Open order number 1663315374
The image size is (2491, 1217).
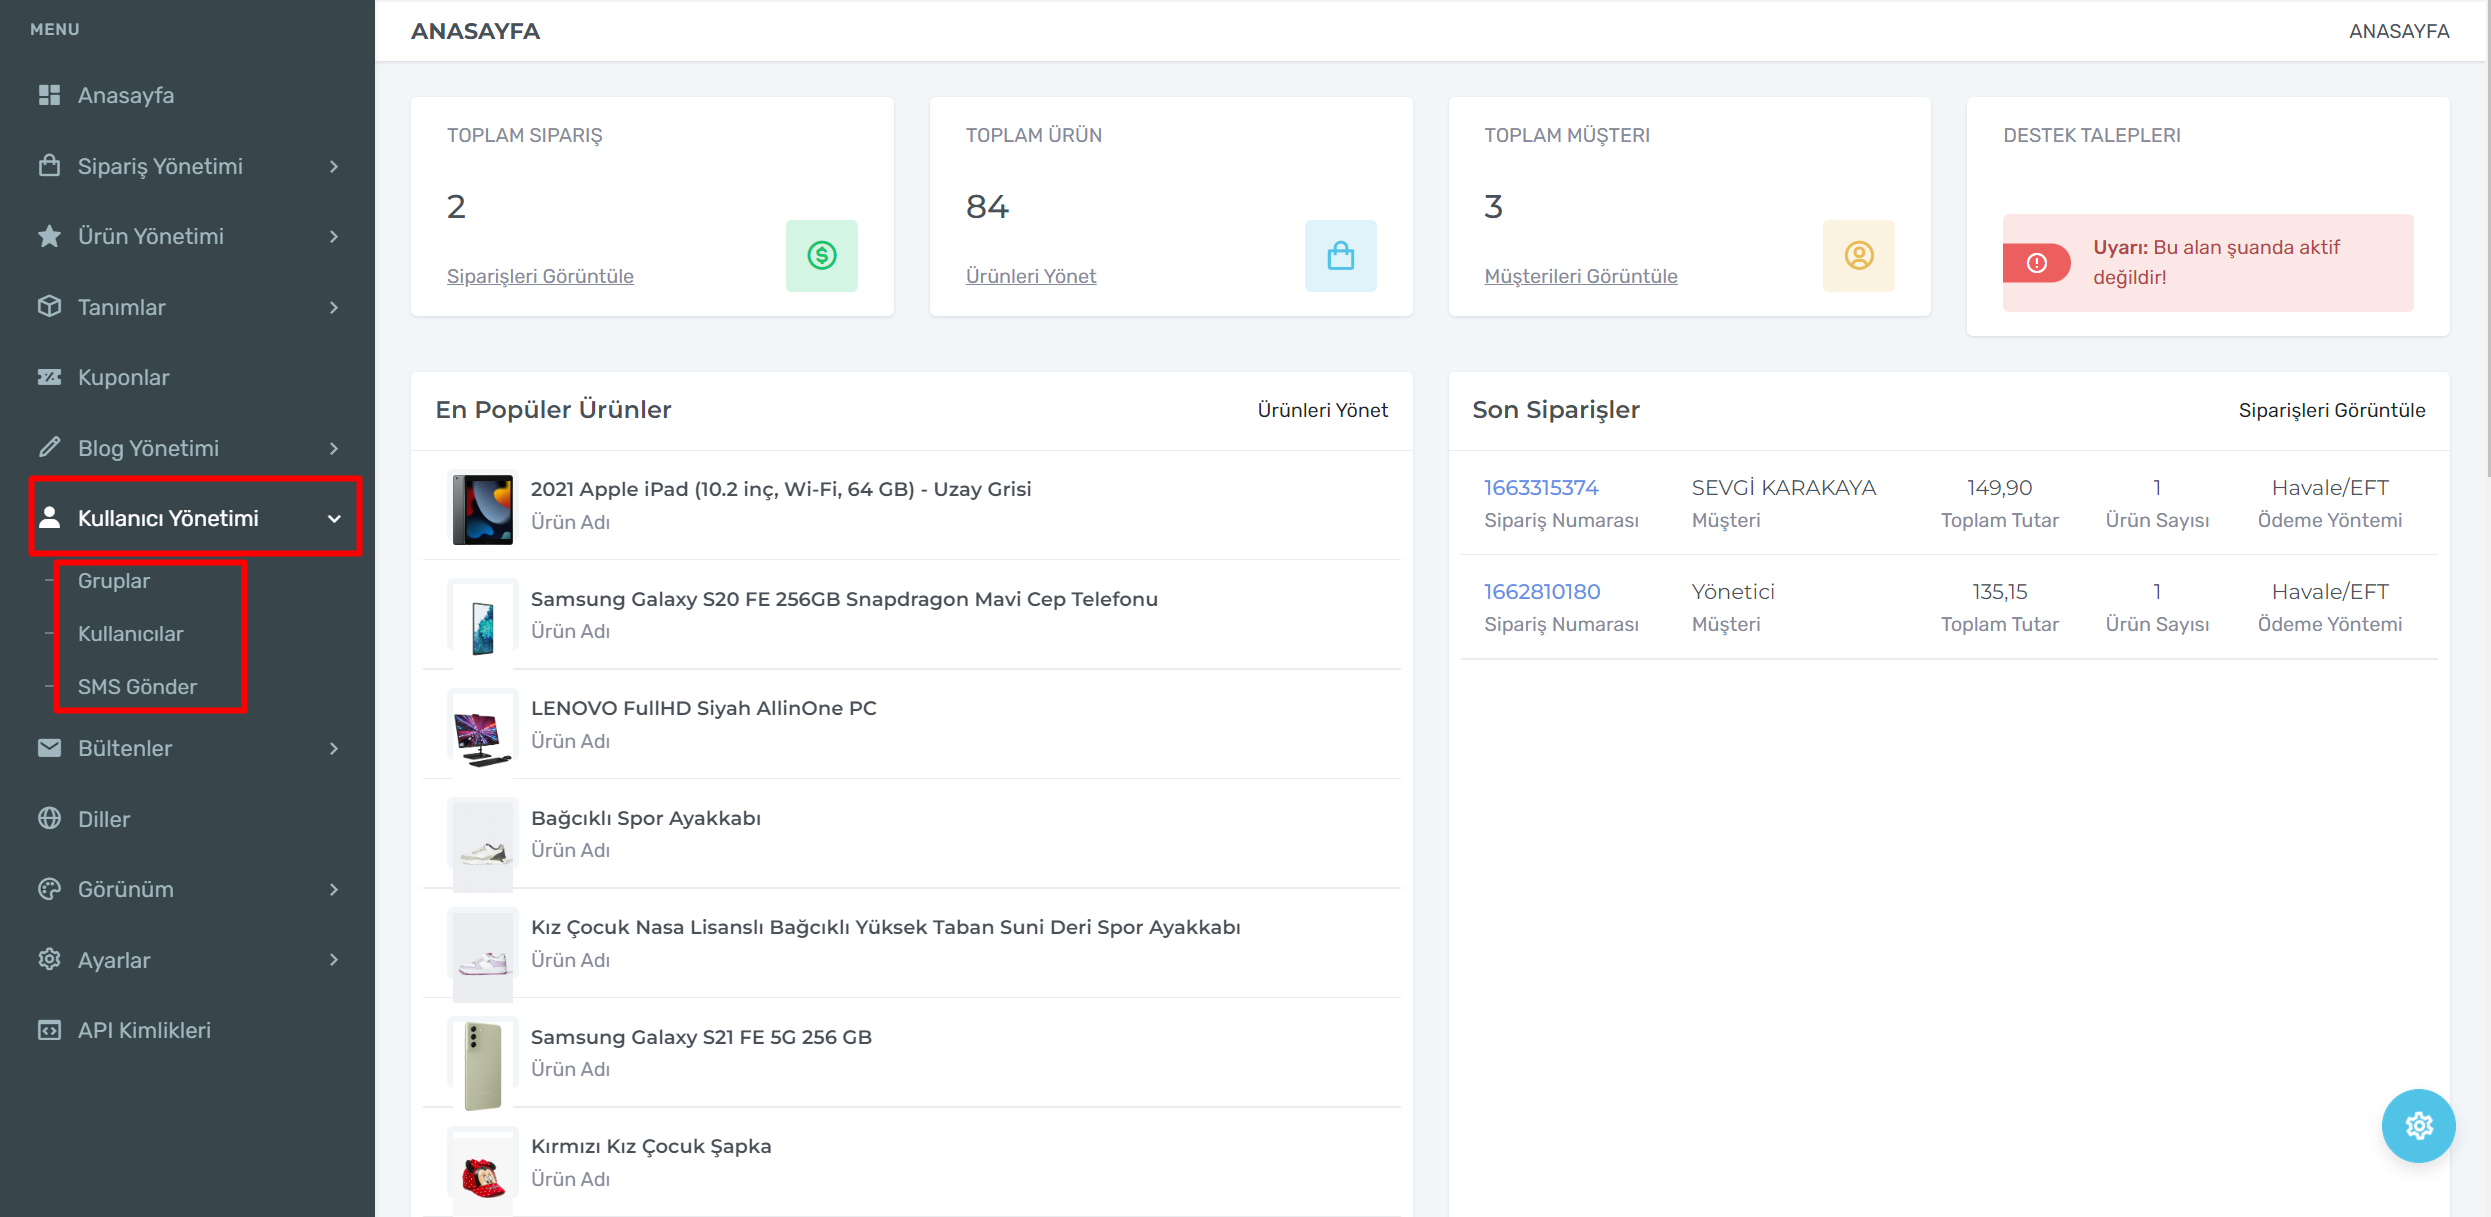pyautogui.click(x=1540, y=488)
